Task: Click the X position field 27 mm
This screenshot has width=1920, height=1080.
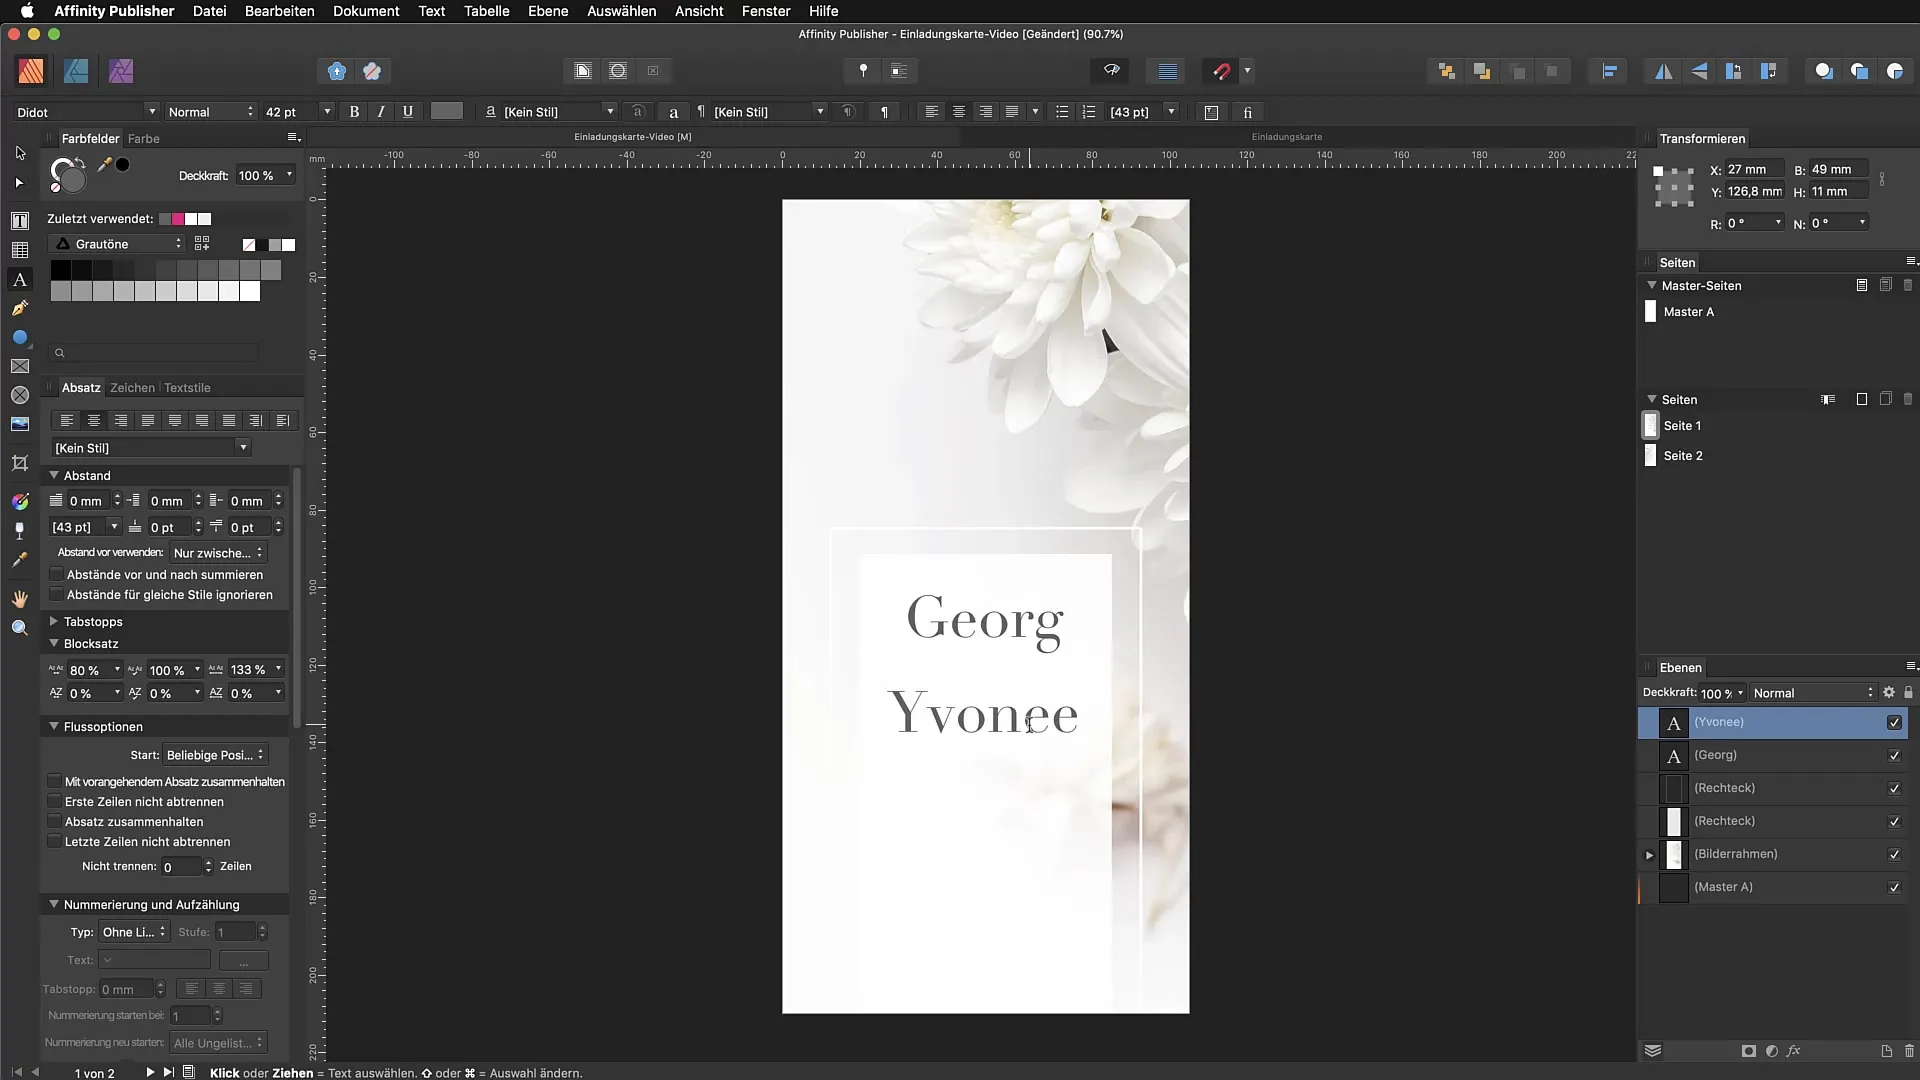Action: coord(1755,170)
